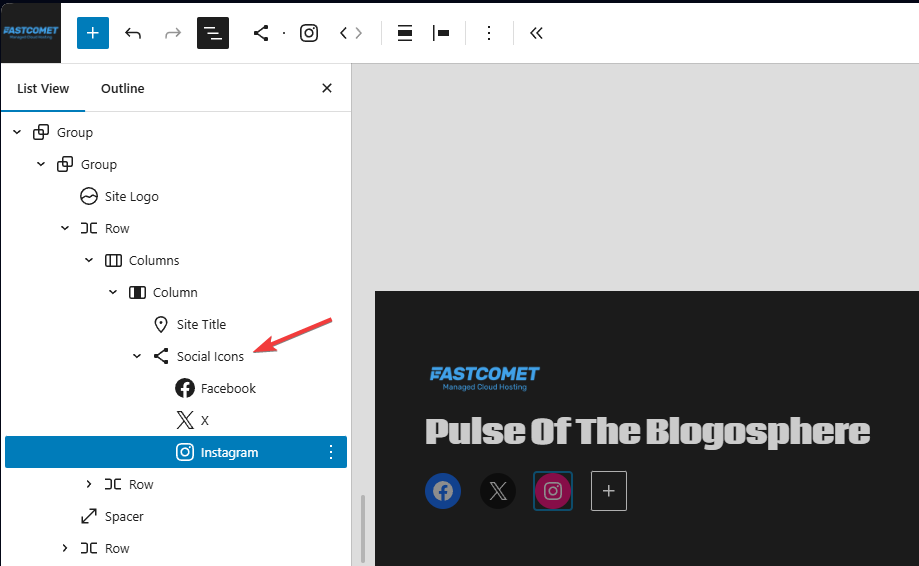The width and height of the screenshot is (919, 566).
Task: Toggle the Document Overview list view button
Action: coord(213,33)
